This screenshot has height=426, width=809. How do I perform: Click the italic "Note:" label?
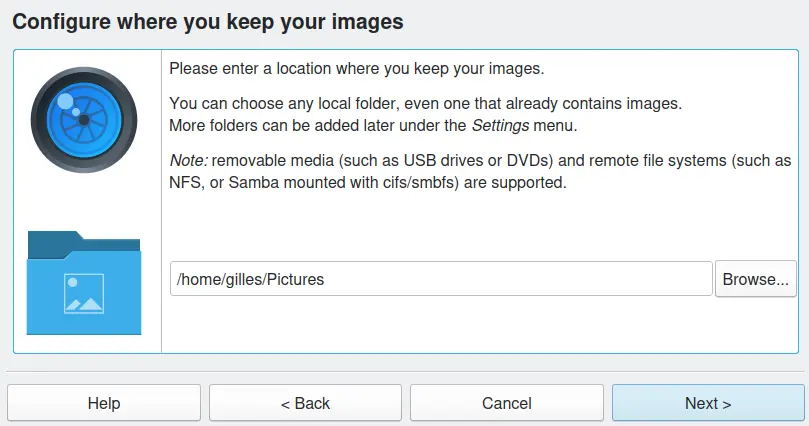[188, 160]
